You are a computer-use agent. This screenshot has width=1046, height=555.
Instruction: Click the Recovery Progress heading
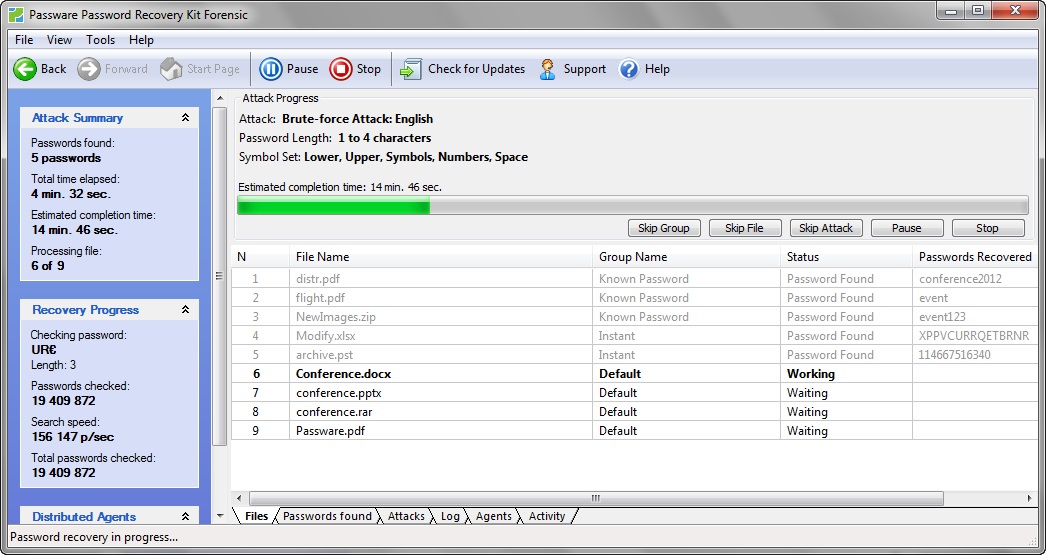tap(85, 310)
